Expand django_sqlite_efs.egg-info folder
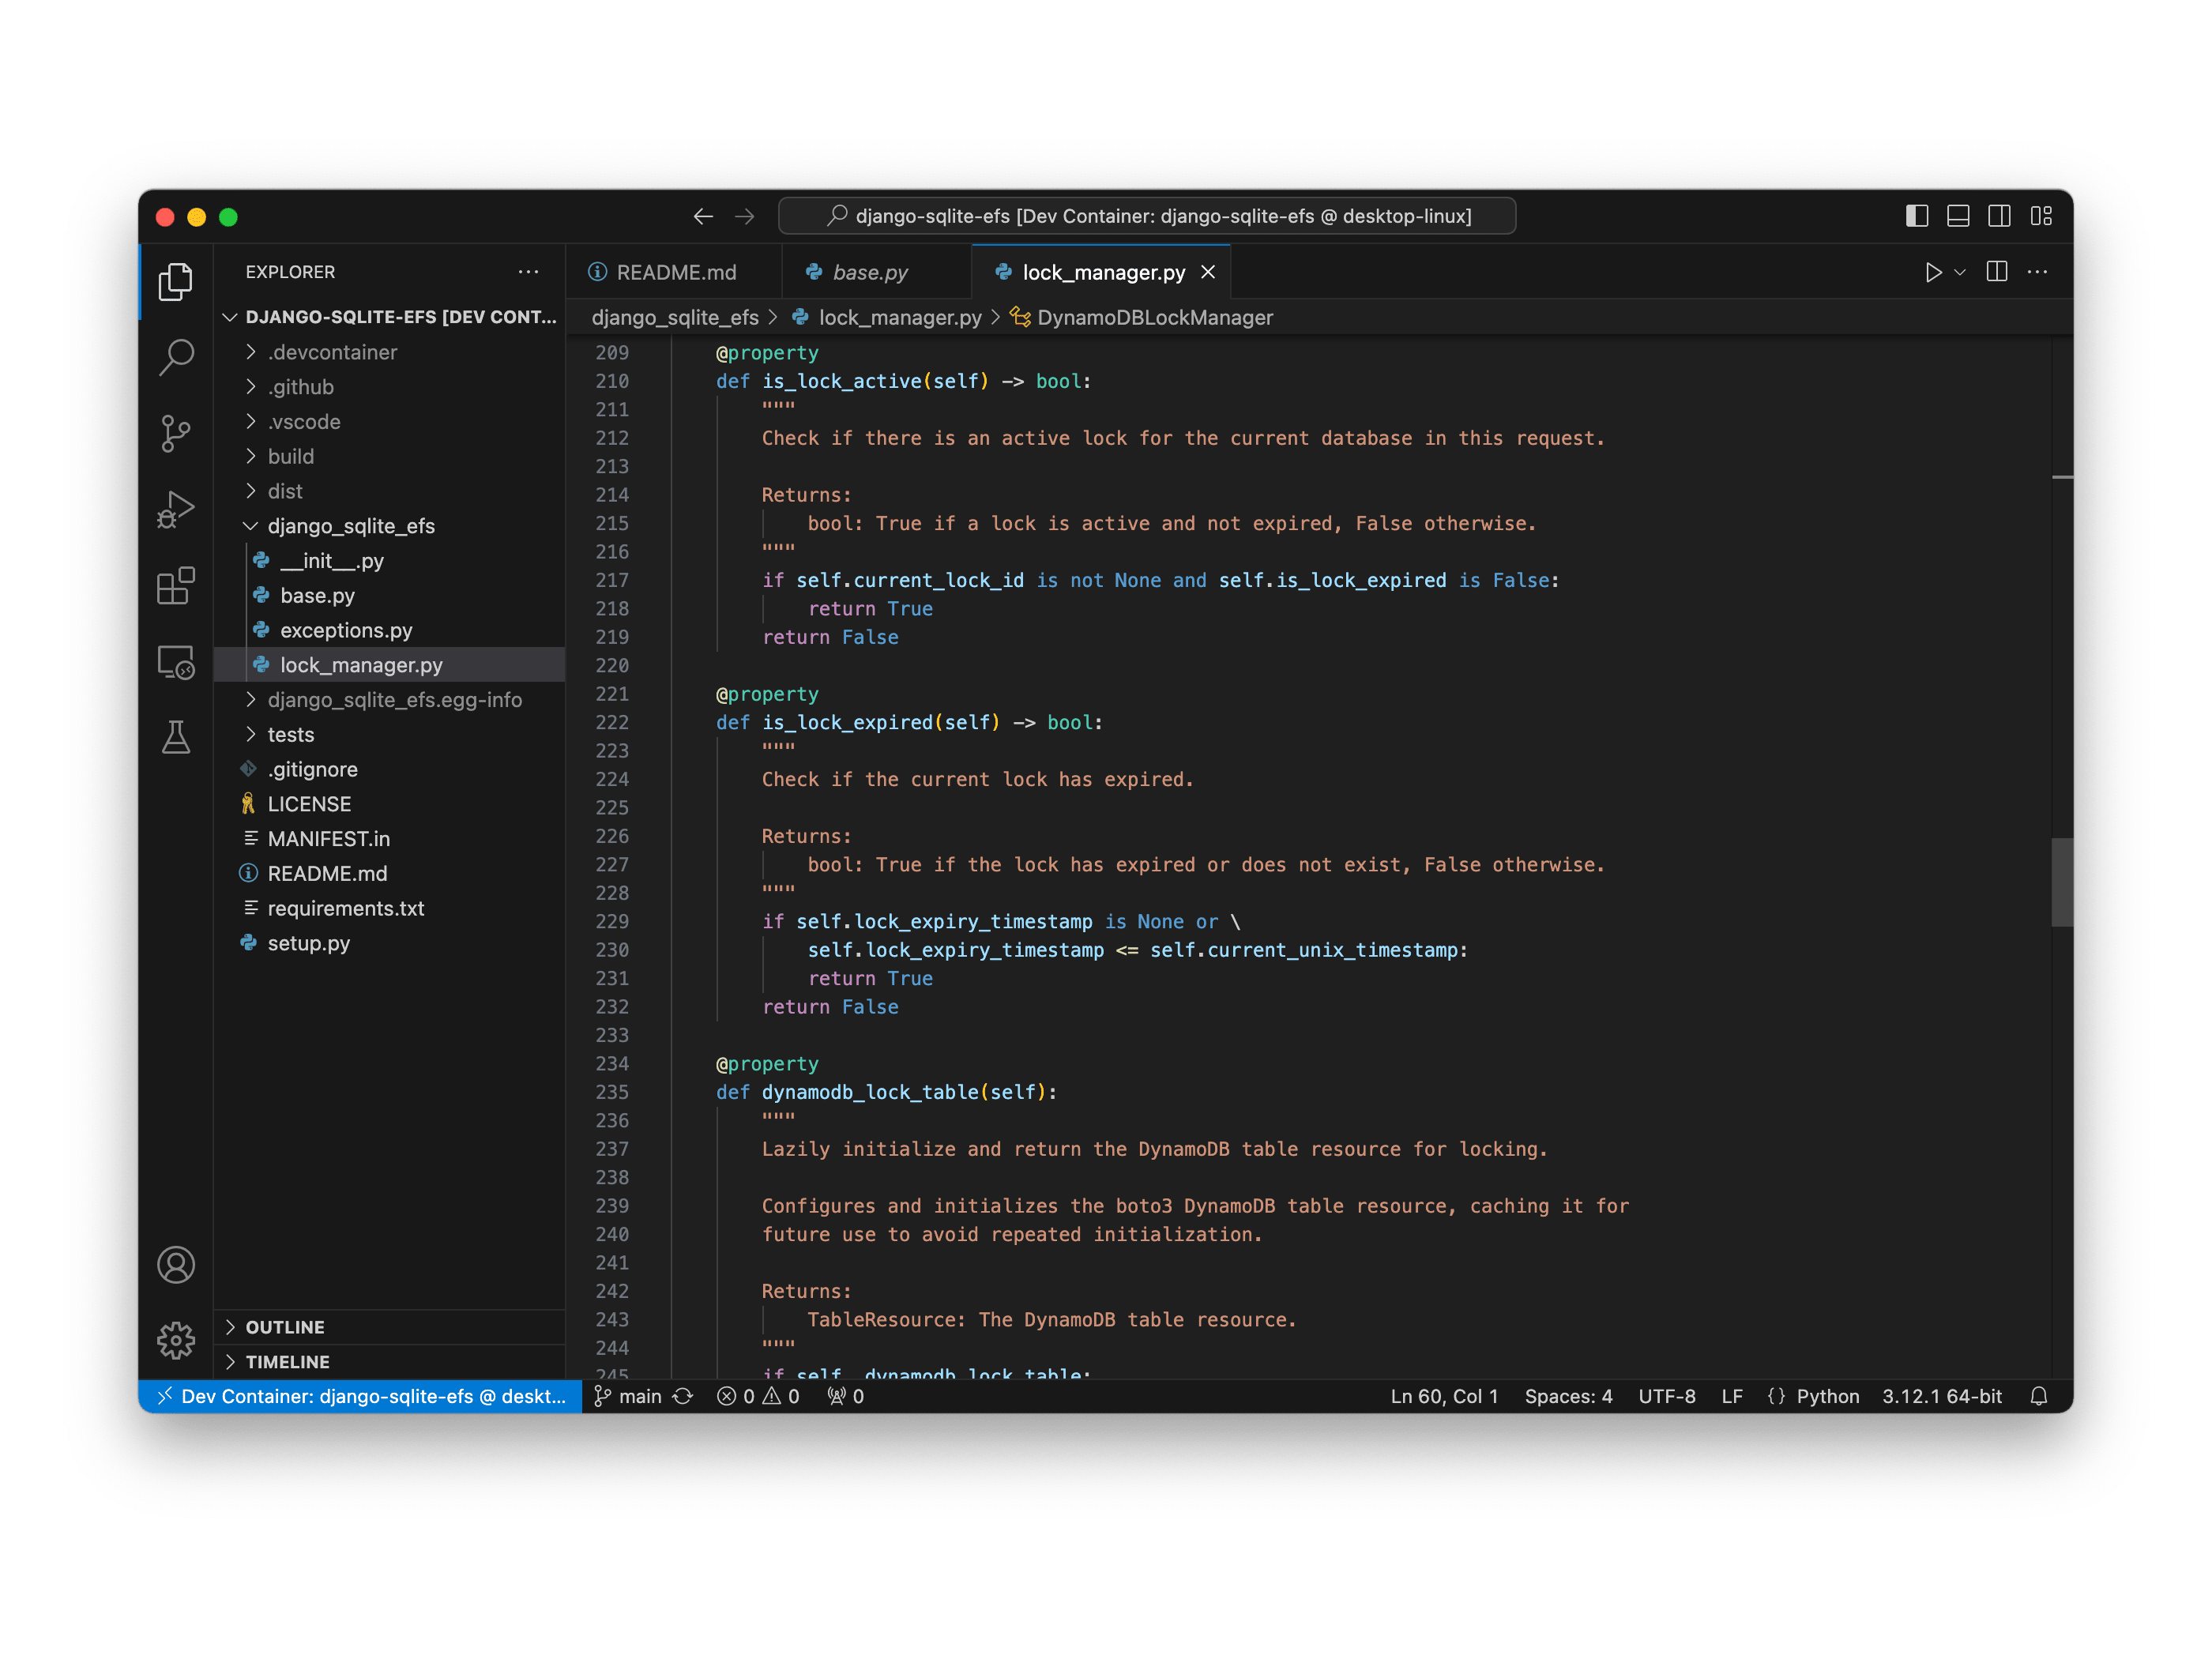 390,700
